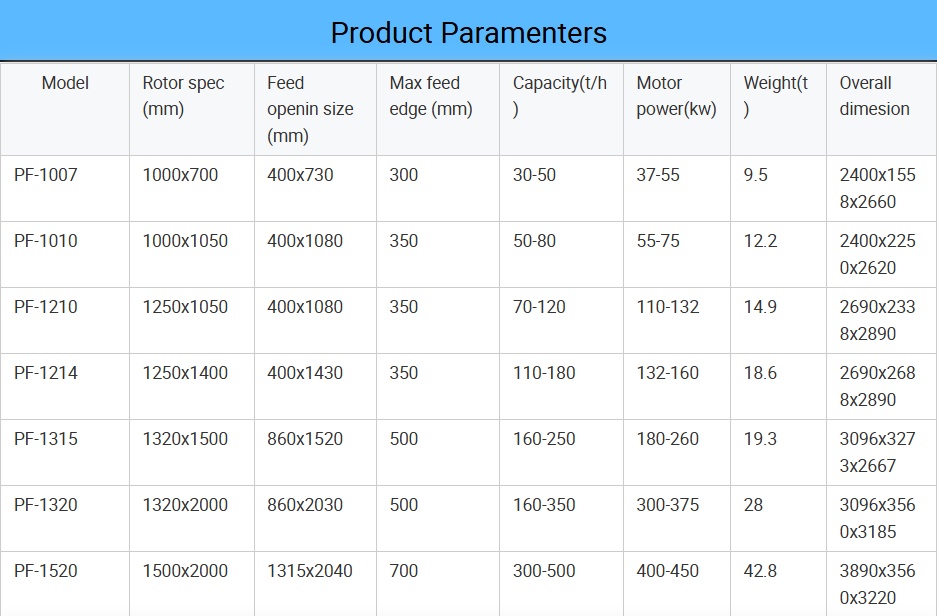
Task: Select the Max feed edge header cell
Action: click(430, 96)
